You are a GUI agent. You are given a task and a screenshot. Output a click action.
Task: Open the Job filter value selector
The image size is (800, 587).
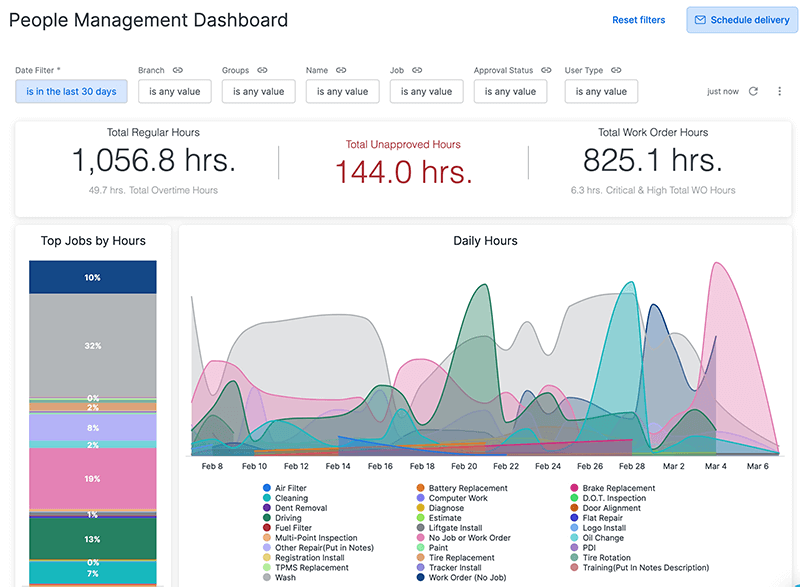click(x=427, y=91)
